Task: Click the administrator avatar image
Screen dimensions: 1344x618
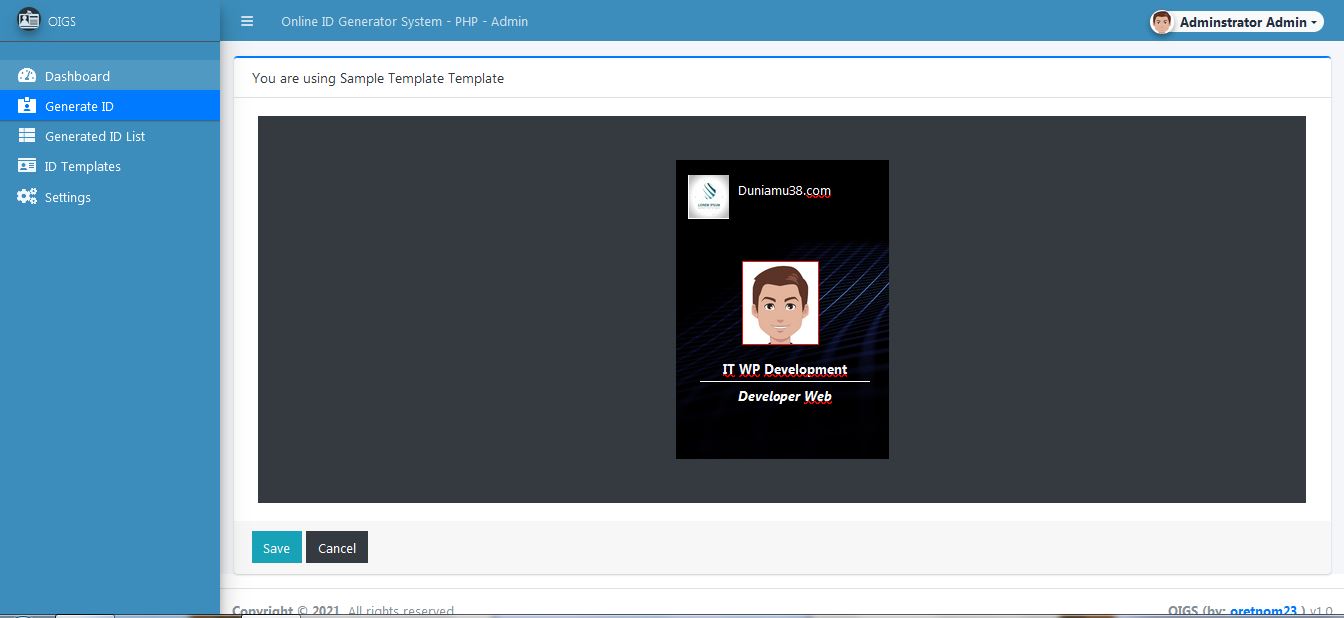Action: [x=1161, y=20]
